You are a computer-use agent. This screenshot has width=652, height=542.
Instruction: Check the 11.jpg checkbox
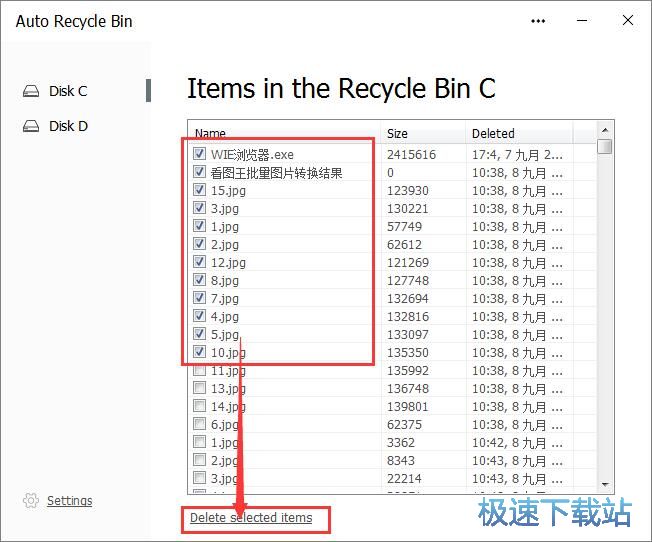coord(199,370)
